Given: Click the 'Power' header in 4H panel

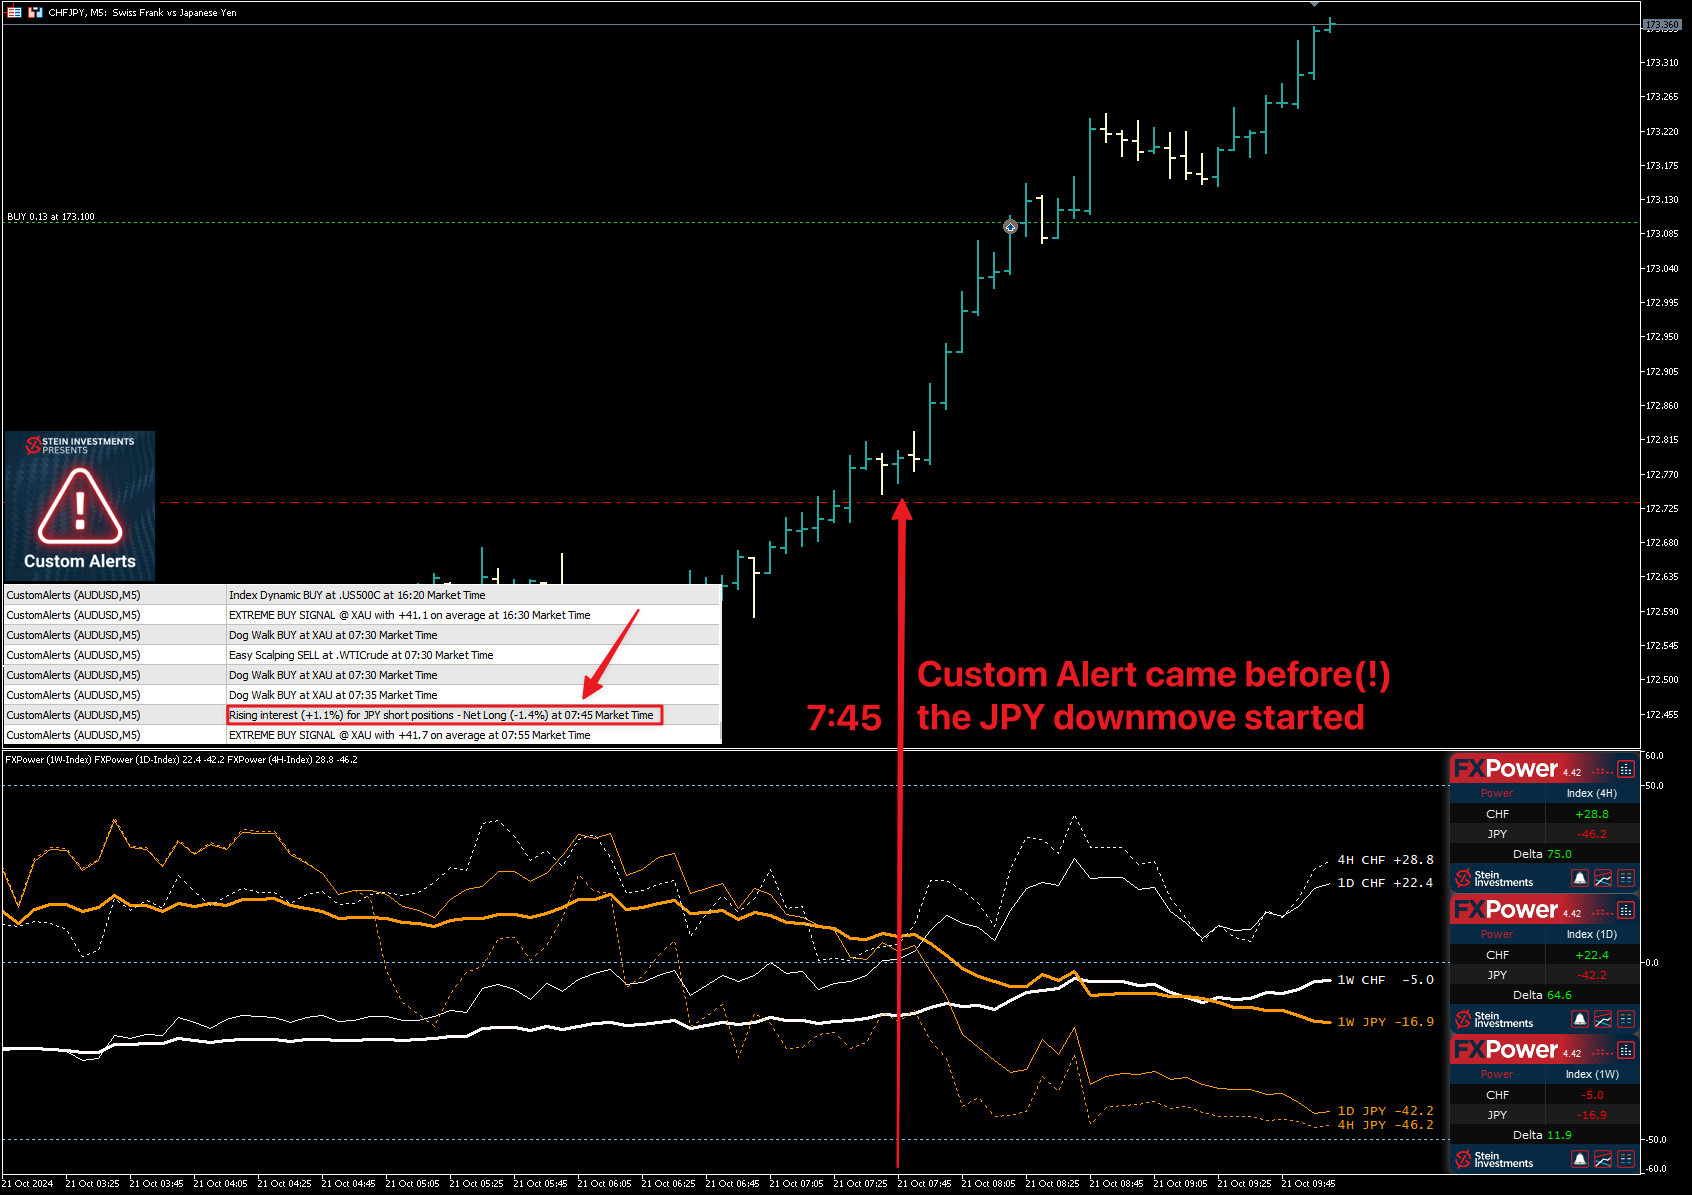Looking at the screenshot, I should pos(1496,793).
